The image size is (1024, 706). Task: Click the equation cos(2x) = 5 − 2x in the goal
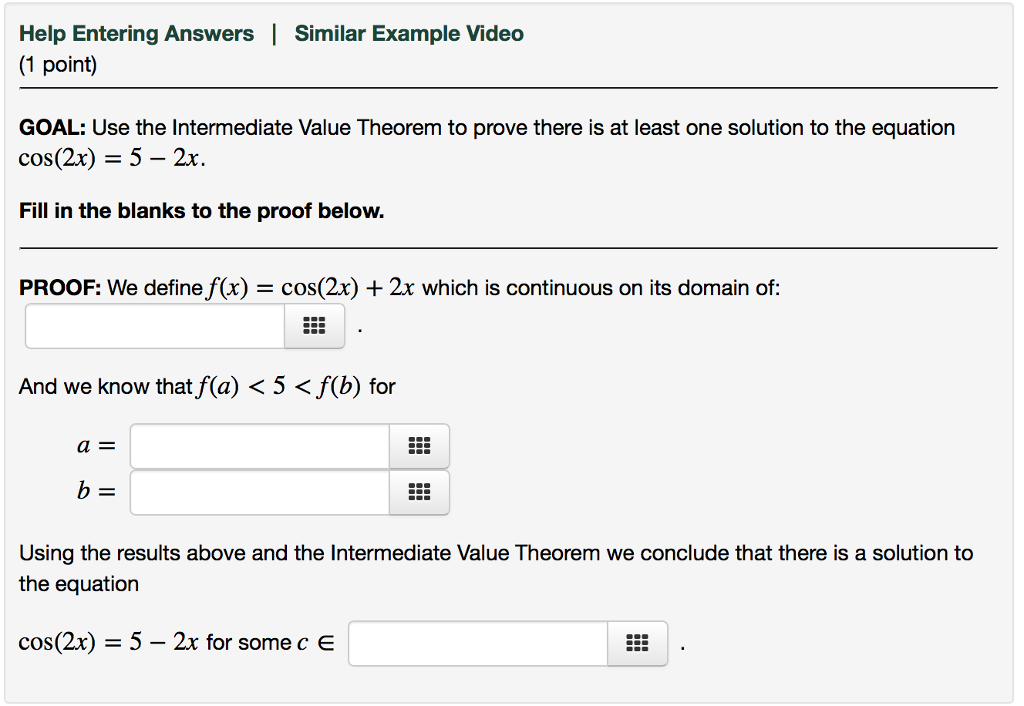(x=112, y=158)
